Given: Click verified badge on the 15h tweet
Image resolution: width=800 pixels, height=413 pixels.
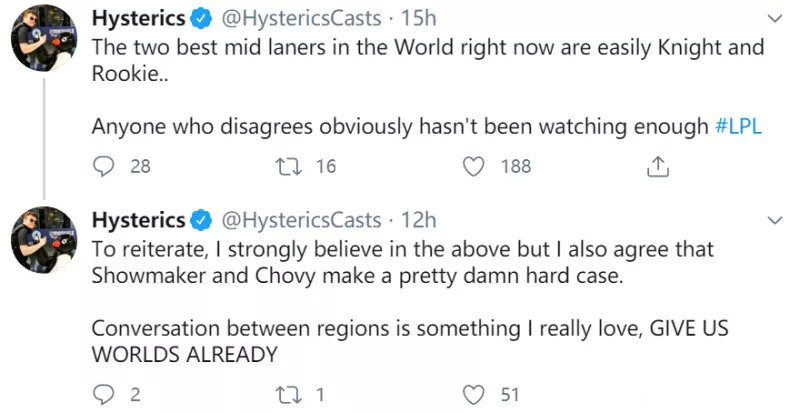Looking at the screenshot, I should [201, 19].
